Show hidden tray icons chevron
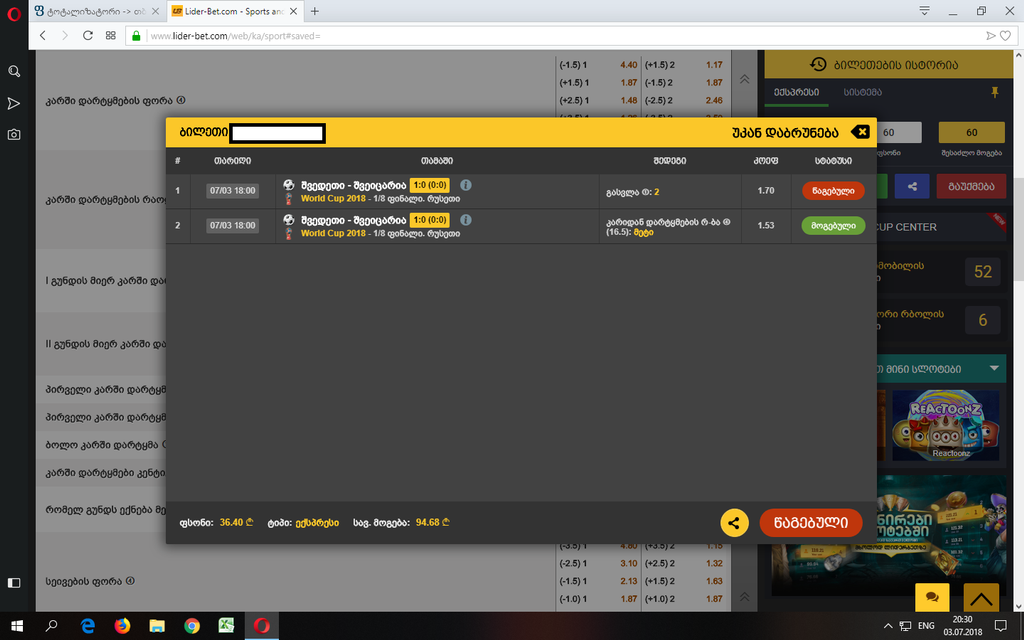1024x640 pixels. 888,626
